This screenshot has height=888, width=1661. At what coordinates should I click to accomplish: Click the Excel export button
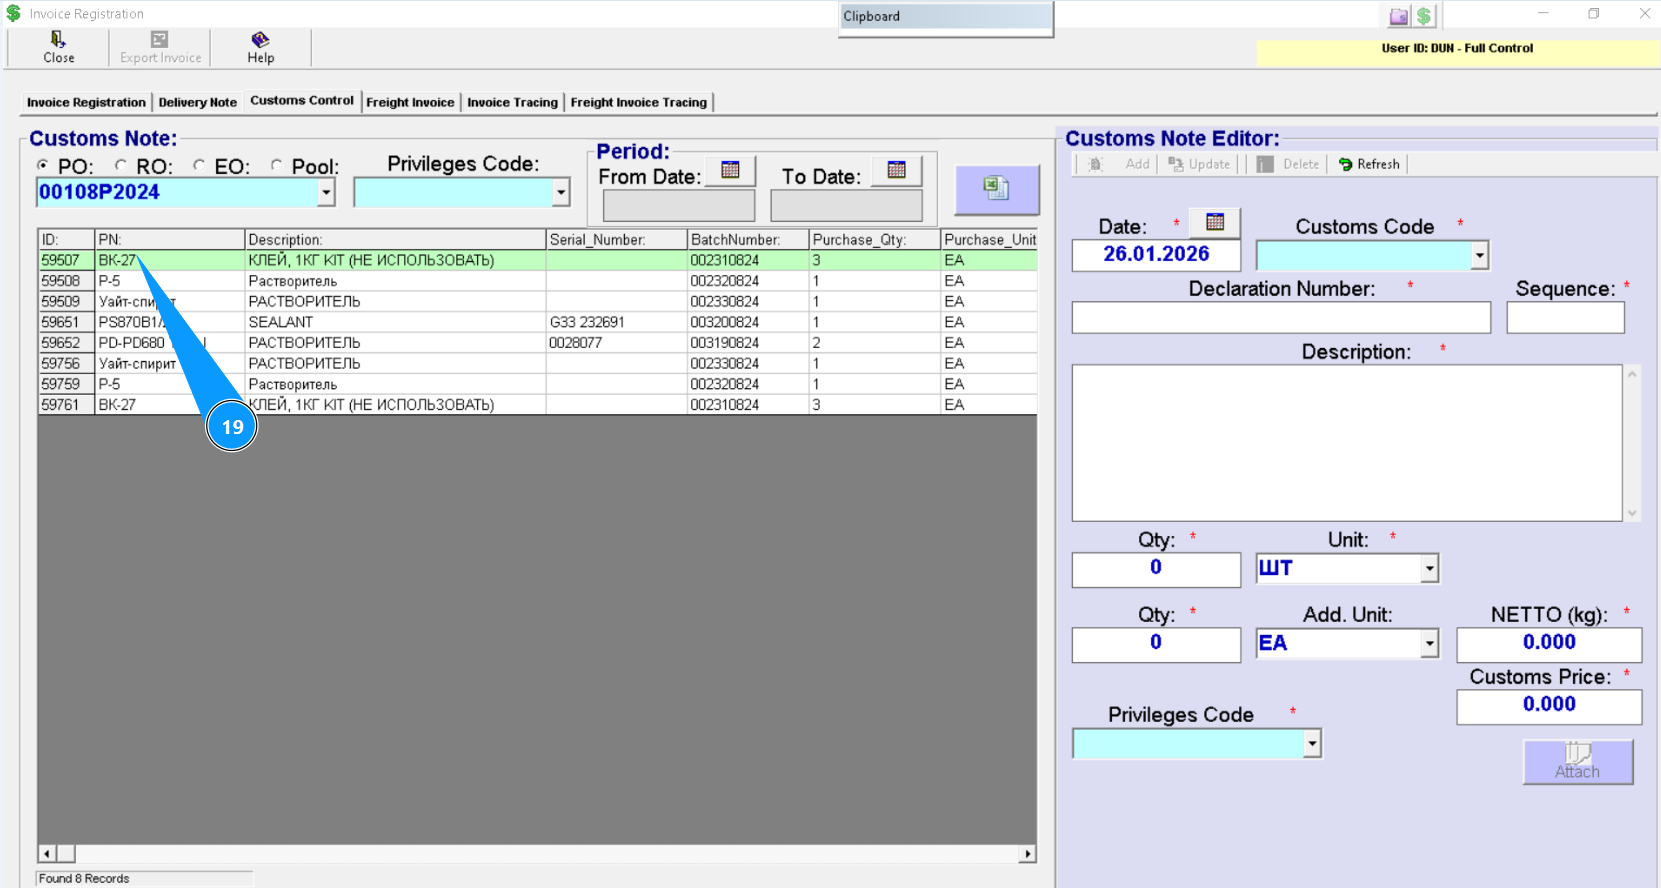point(997,189)
